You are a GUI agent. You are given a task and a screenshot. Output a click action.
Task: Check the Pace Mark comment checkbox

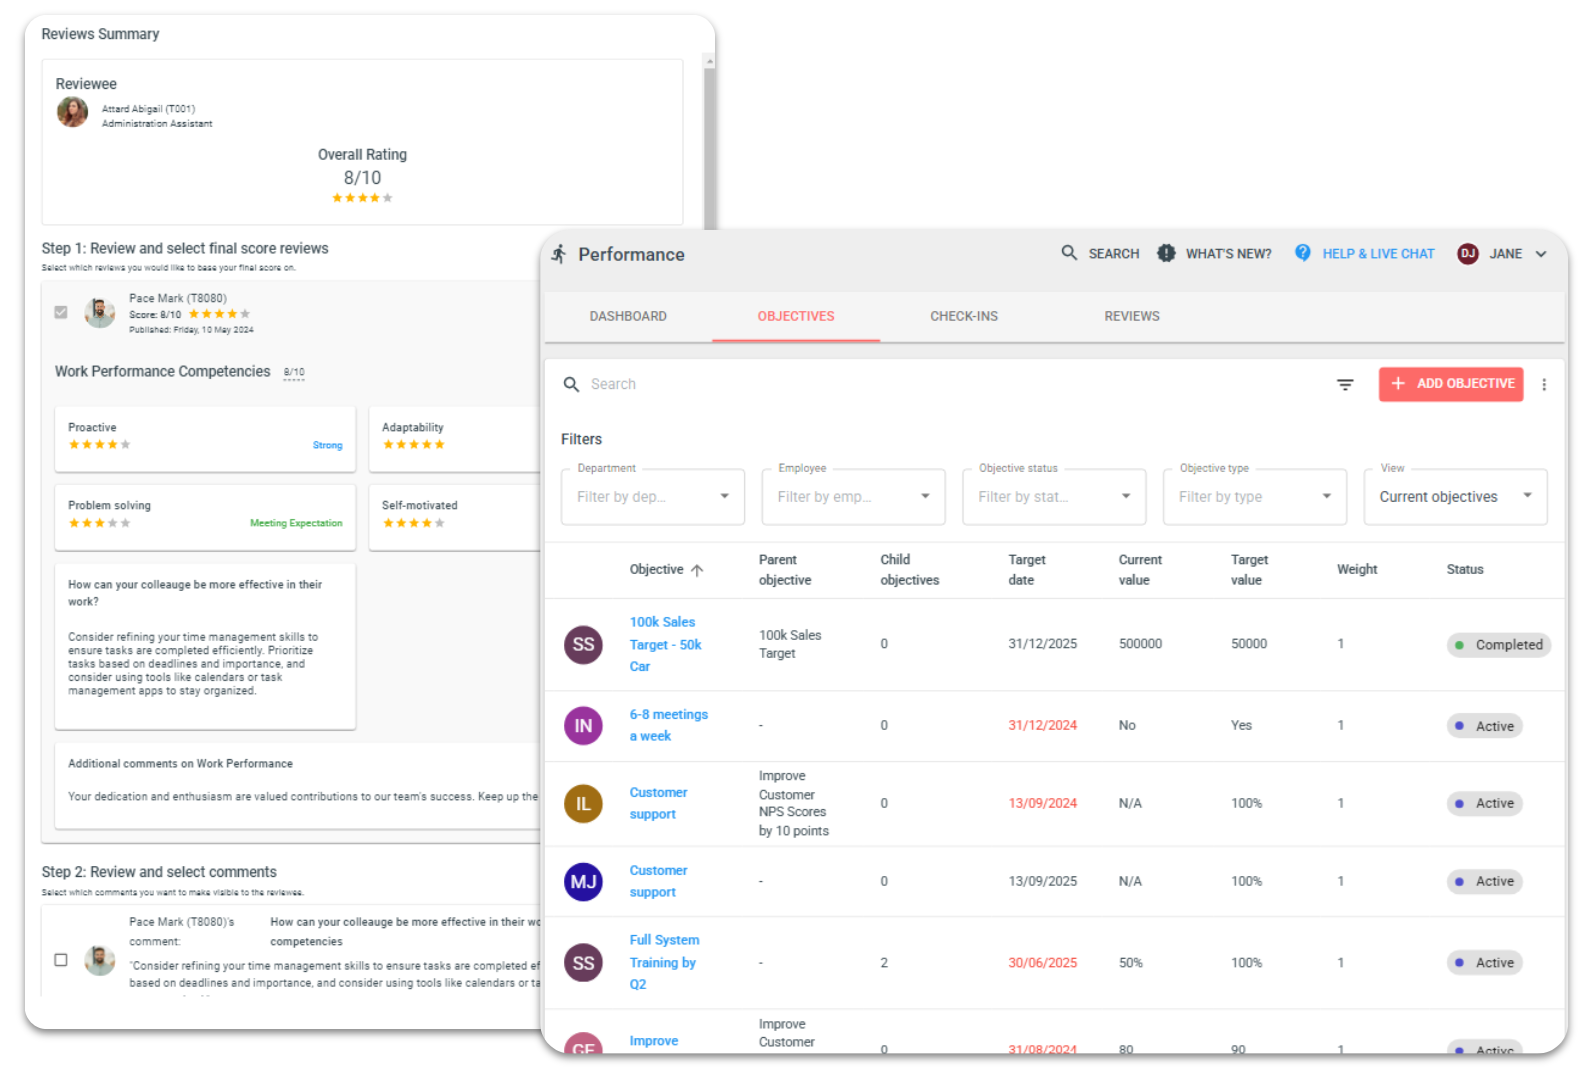61,960
